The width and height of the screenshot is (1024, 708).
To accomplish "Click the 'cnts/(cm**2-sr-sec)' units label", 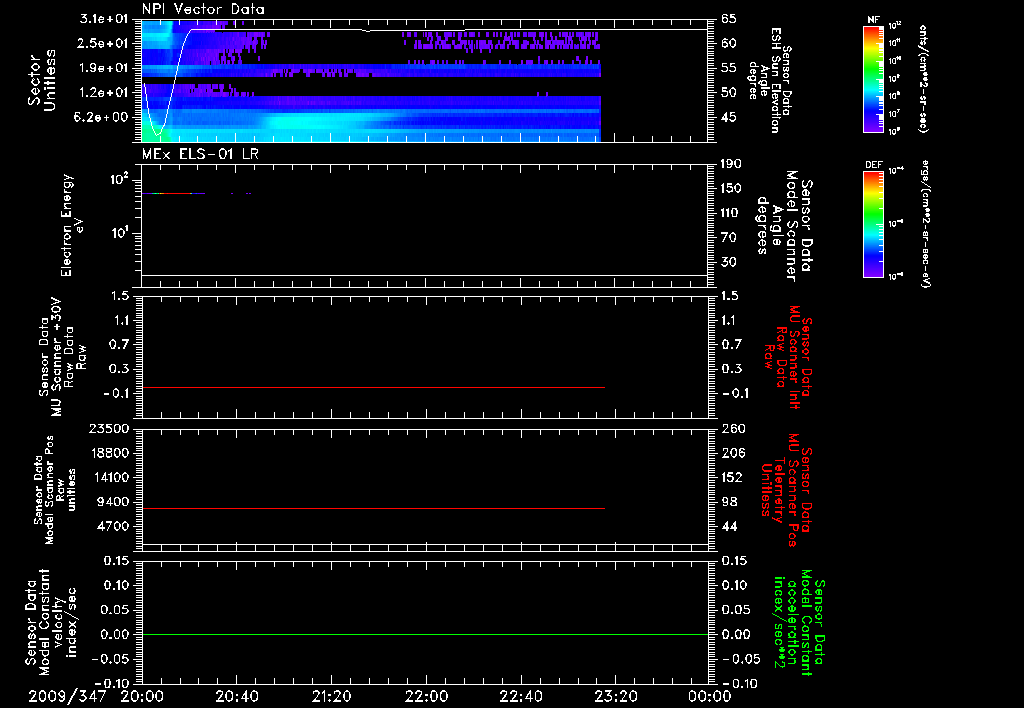I will point(923,78).
